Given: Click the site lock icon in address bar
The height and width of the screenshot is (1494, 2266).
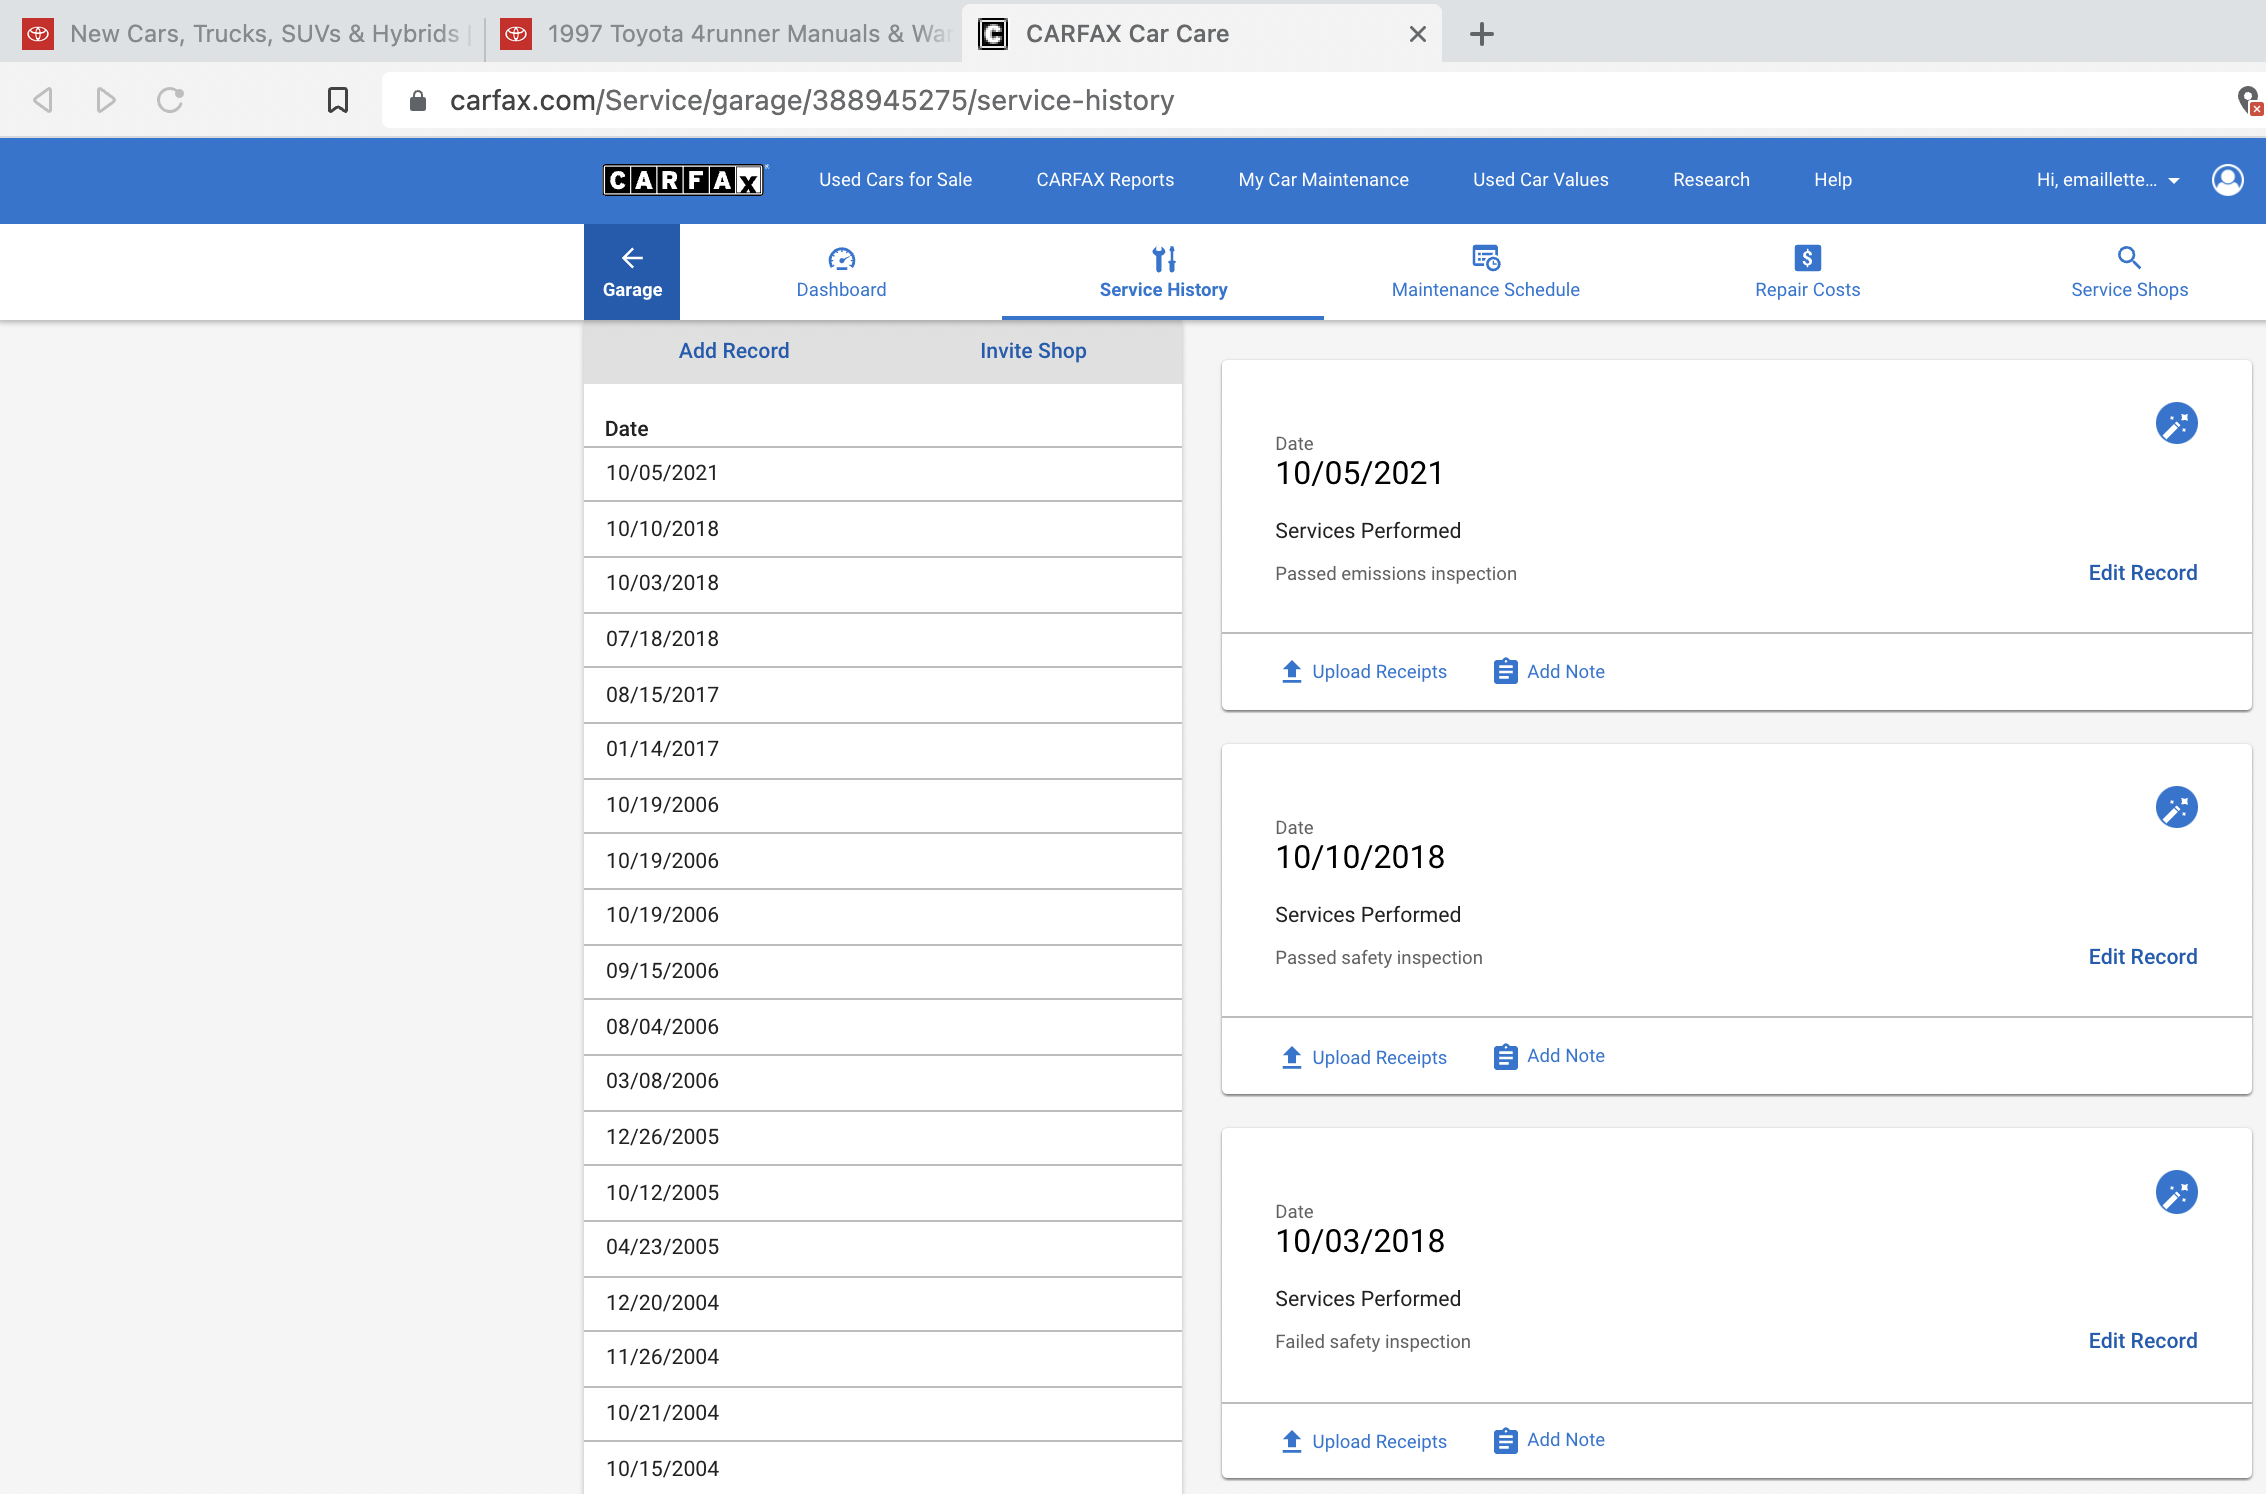Looking at the screenshot, I should point(418,100).
